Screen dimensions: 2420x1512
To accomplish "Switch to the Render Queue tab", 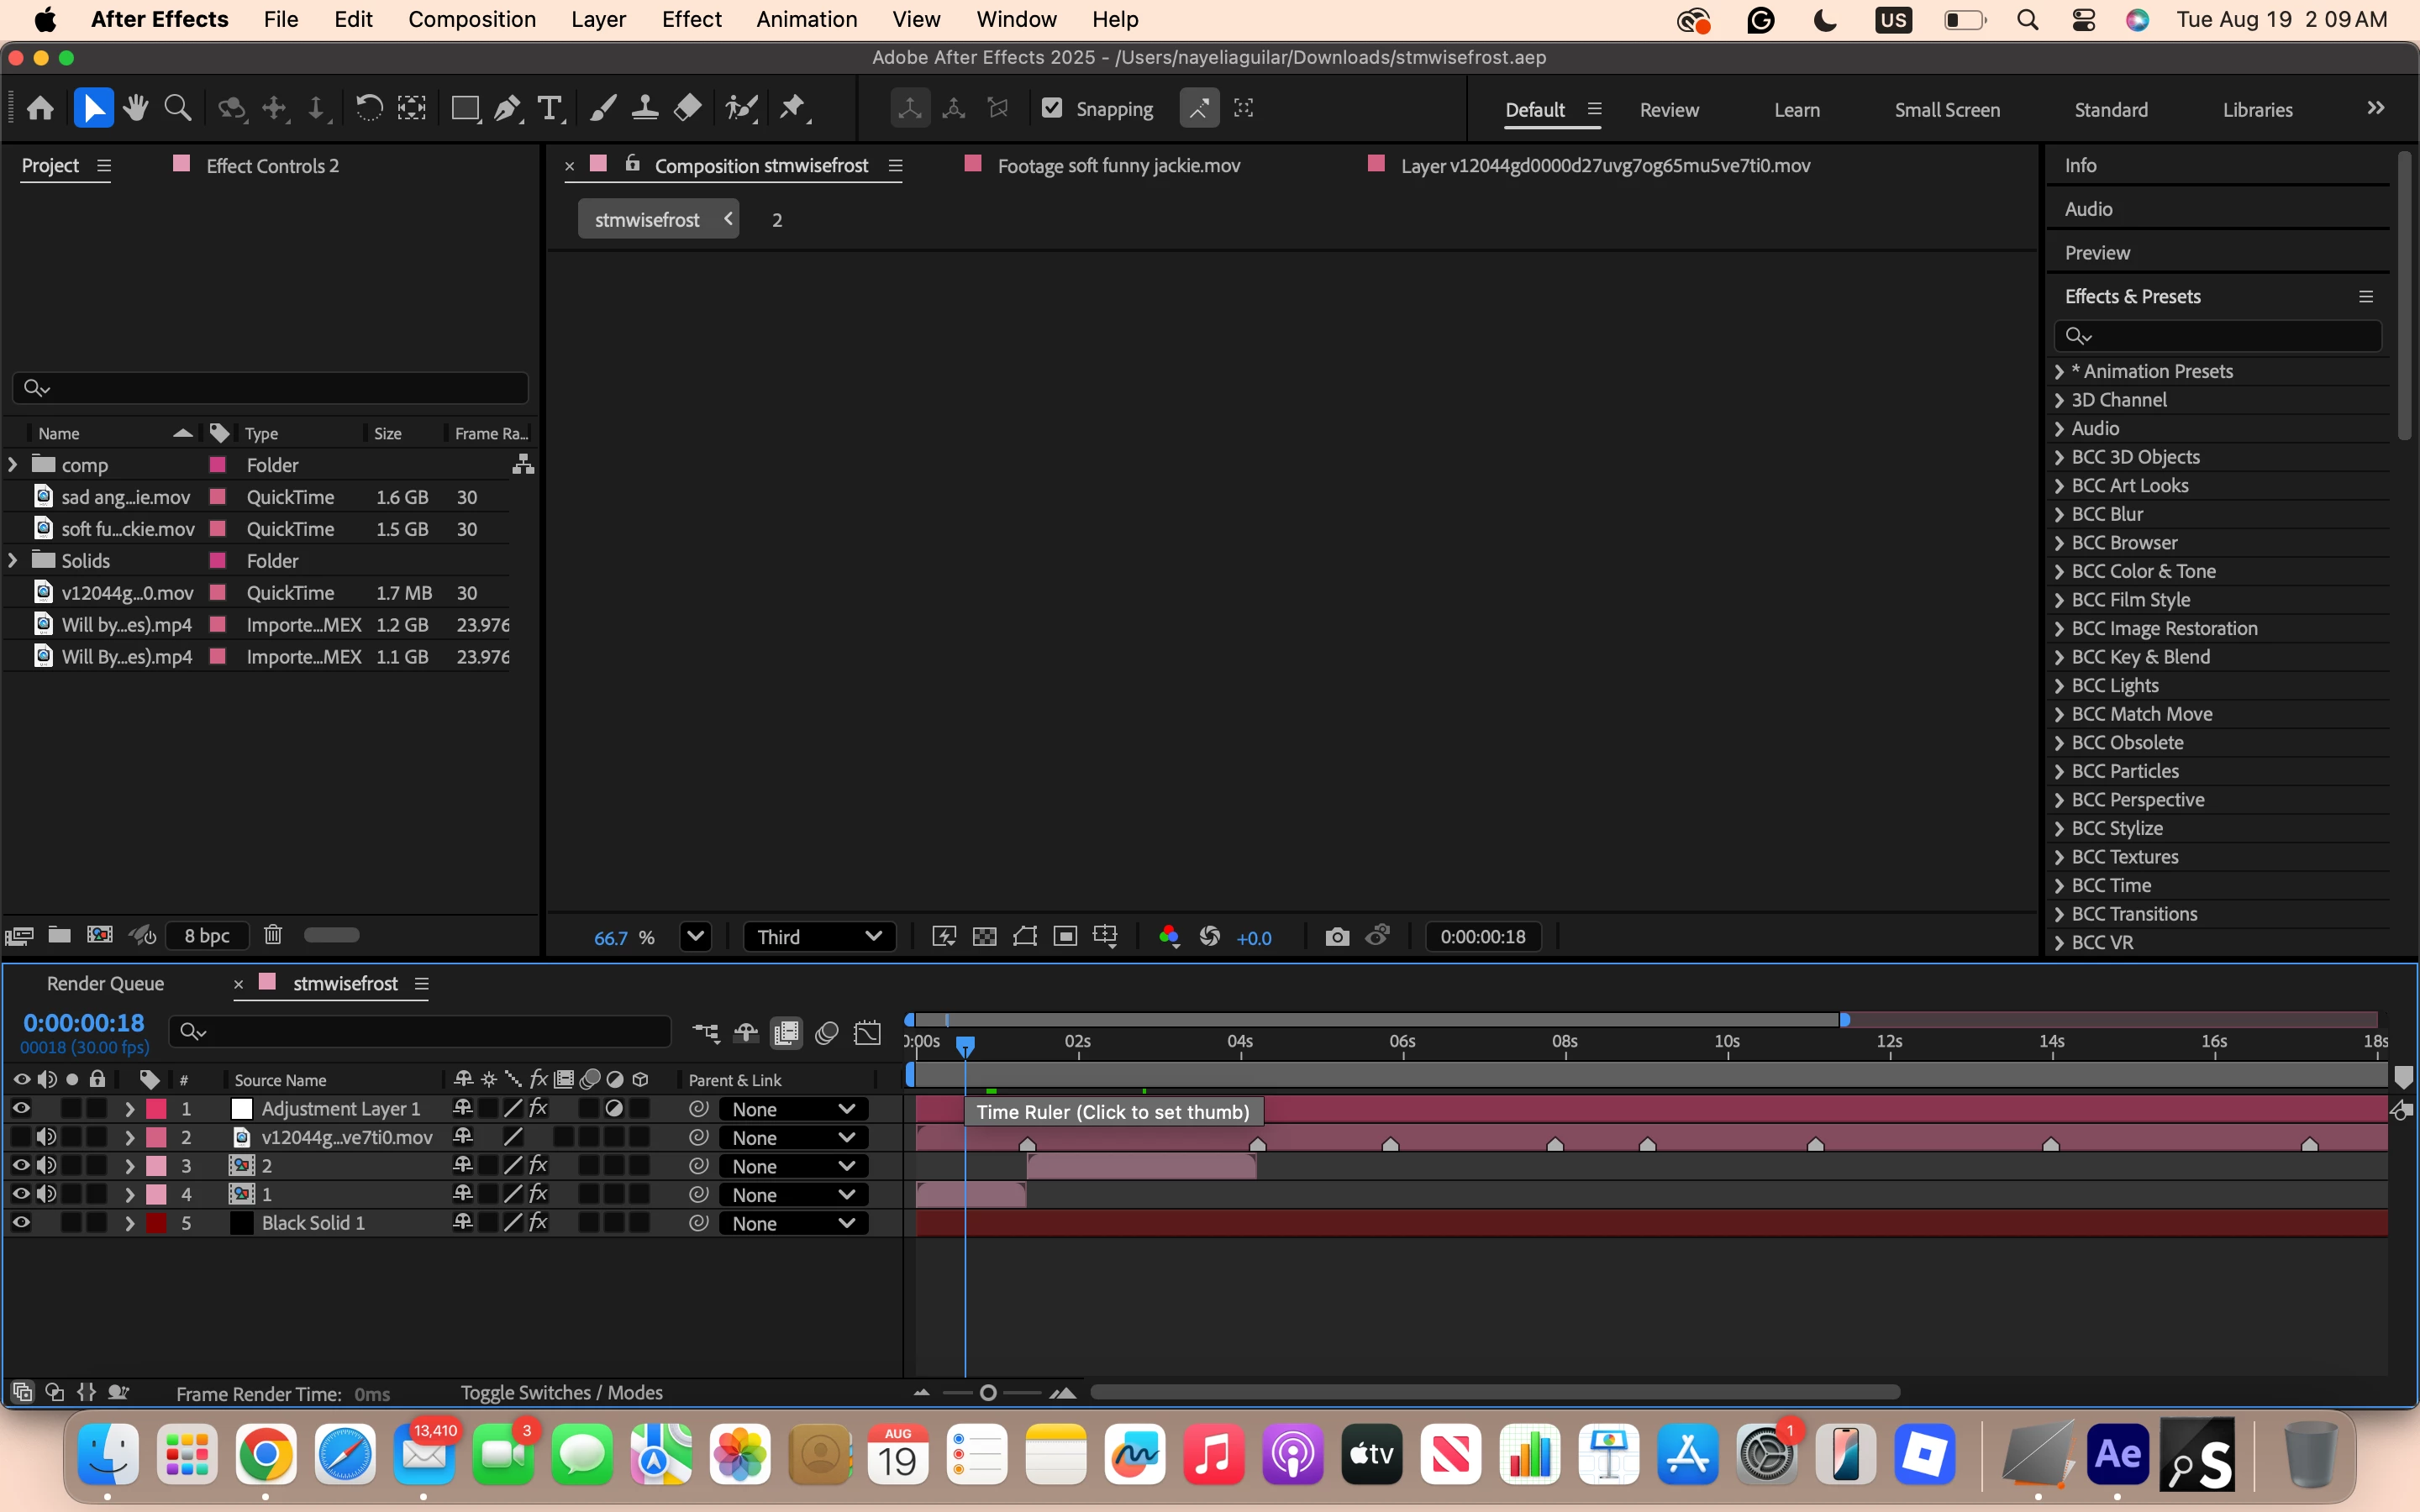I will [105, 983].
